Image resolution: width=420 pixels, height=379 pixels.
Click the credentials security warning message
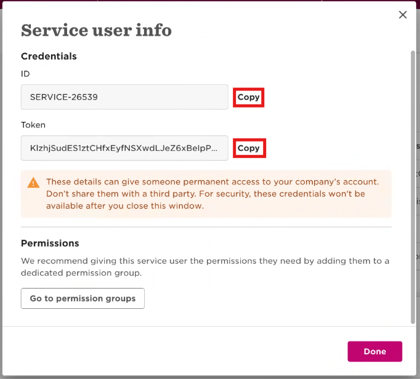coord(213,194)
